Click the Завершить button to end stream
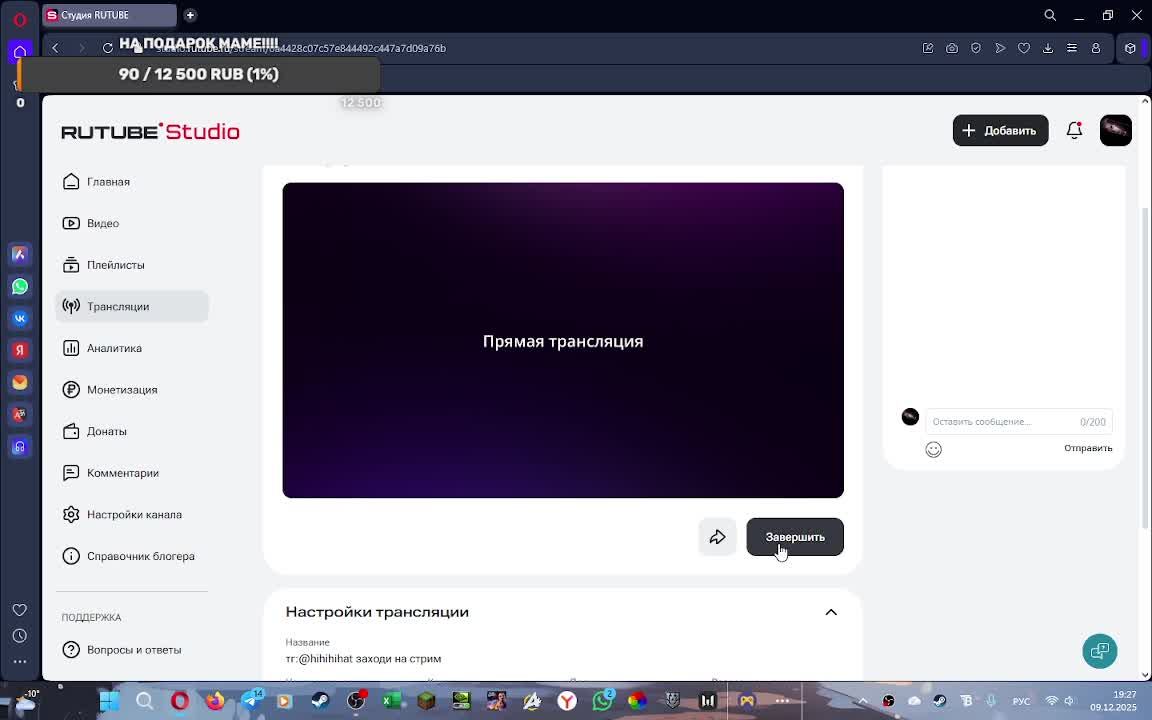Viewport: 1152px width, 720px height. coord(795,537)
